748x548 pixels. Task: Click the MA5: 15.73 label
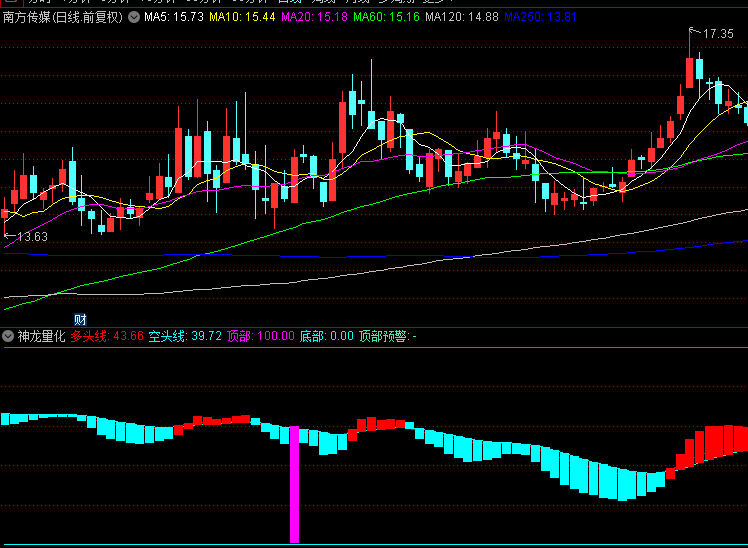174,17
